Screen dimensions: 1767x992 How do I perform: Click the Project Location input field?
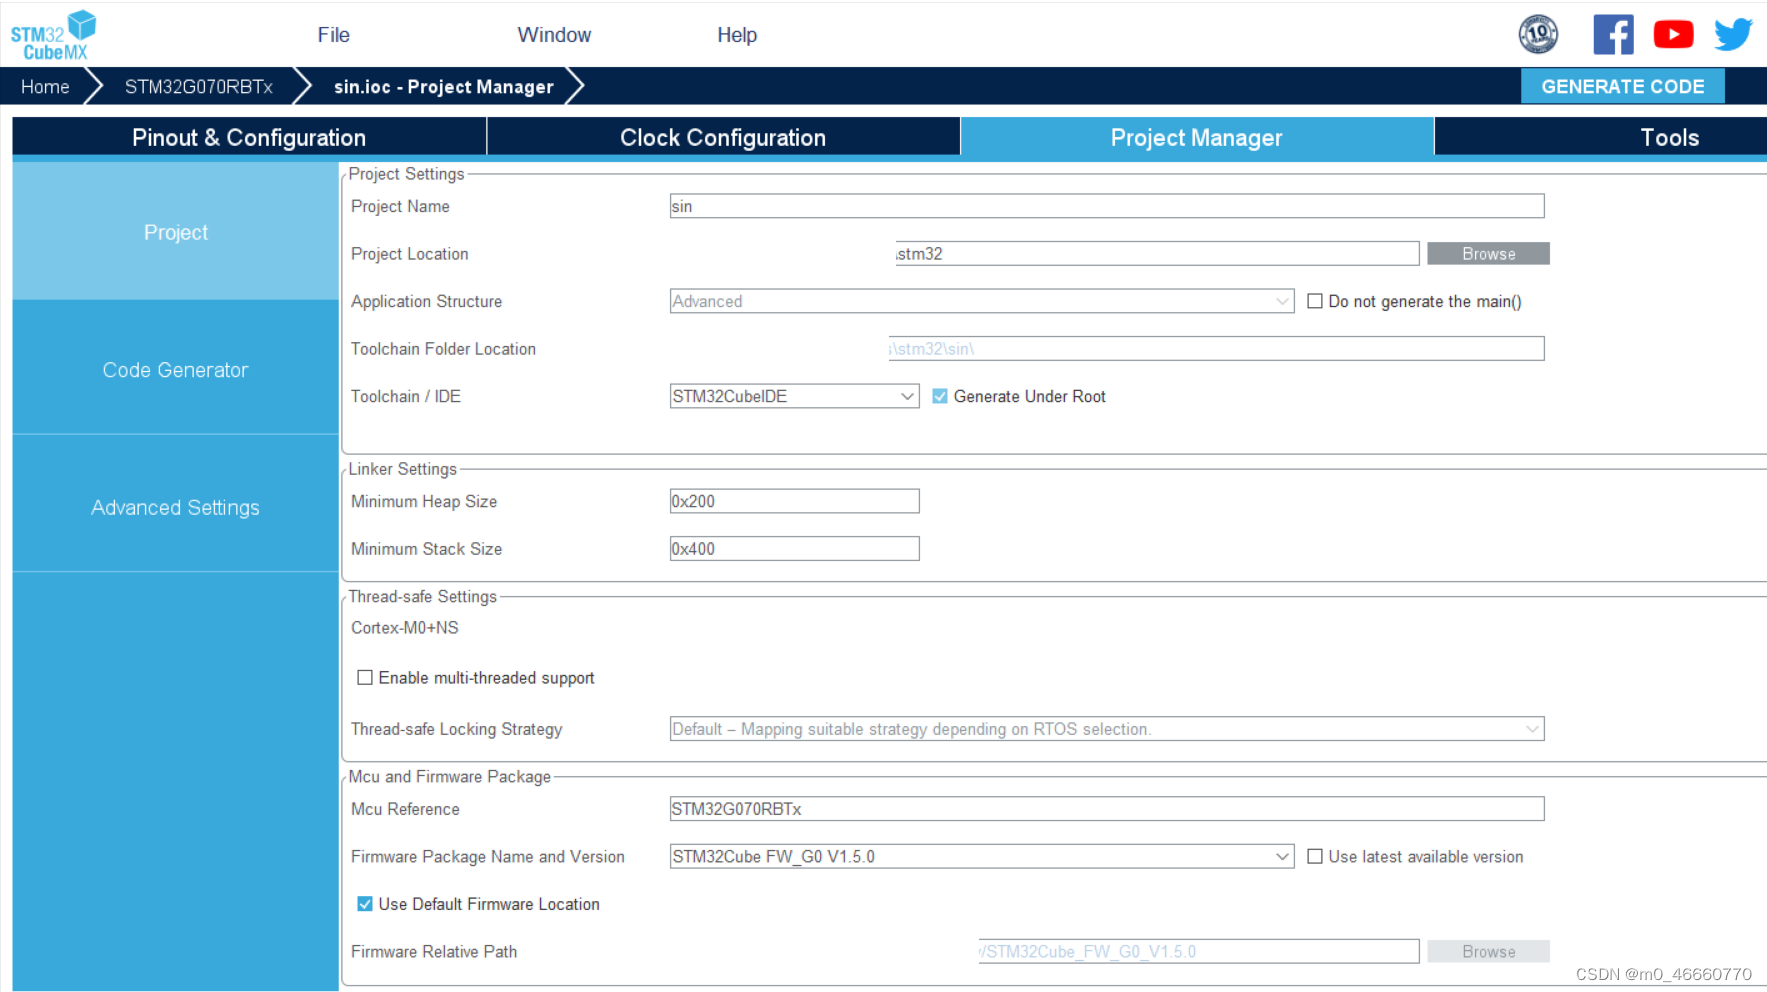[x=1157, y=254]
